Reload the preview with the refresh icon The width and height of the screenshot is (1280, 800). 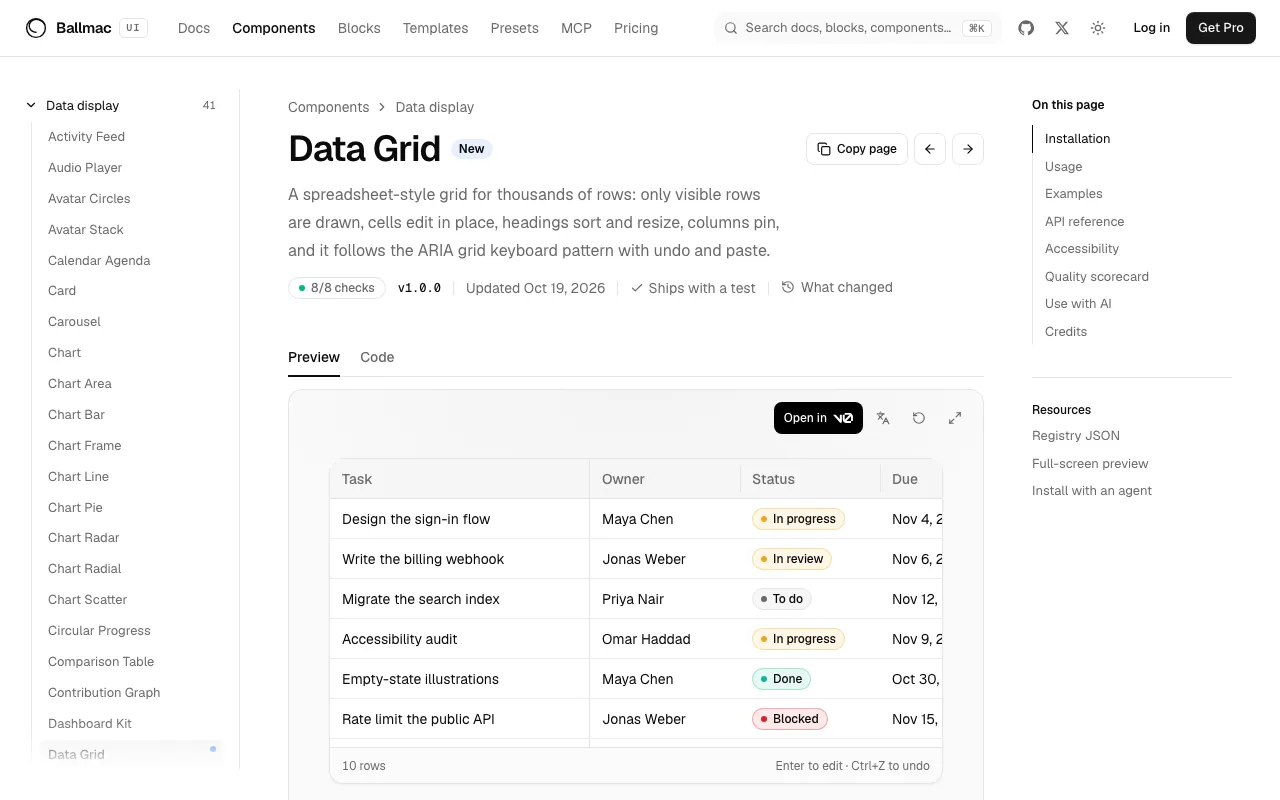(919, 418)
